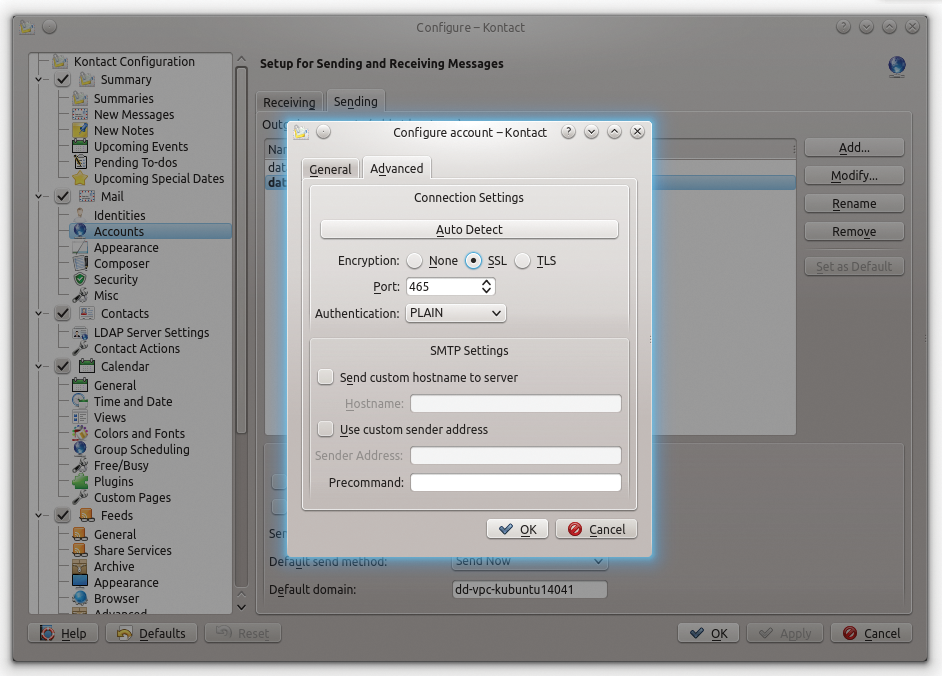Click the Colors and Fonts icon
942x676 pixels.
point(80,434)
